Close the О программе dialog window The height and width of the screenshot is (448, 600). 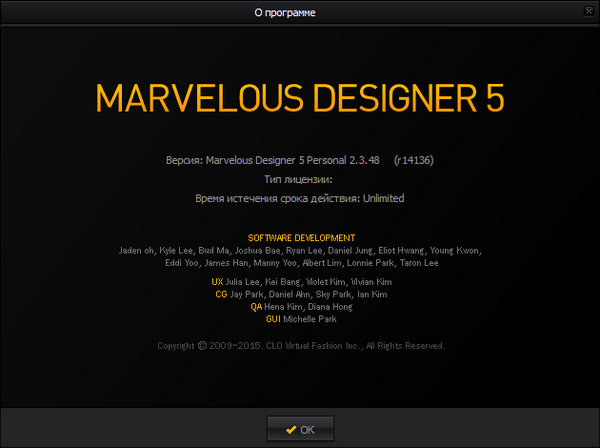(x=589, y=11)
